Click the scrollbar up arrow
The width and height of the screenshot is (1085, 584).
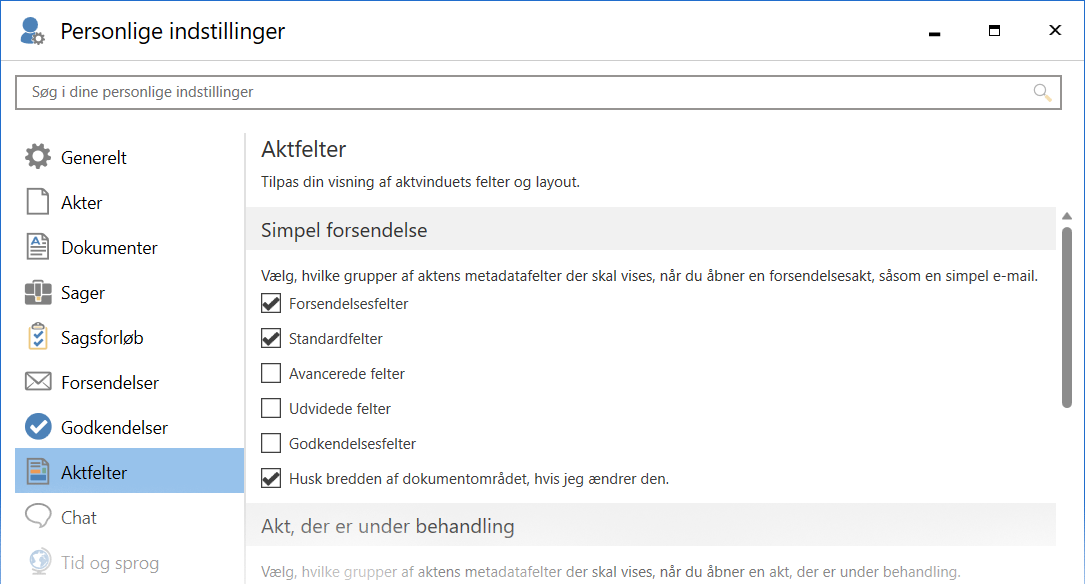tap(1067, 217)
